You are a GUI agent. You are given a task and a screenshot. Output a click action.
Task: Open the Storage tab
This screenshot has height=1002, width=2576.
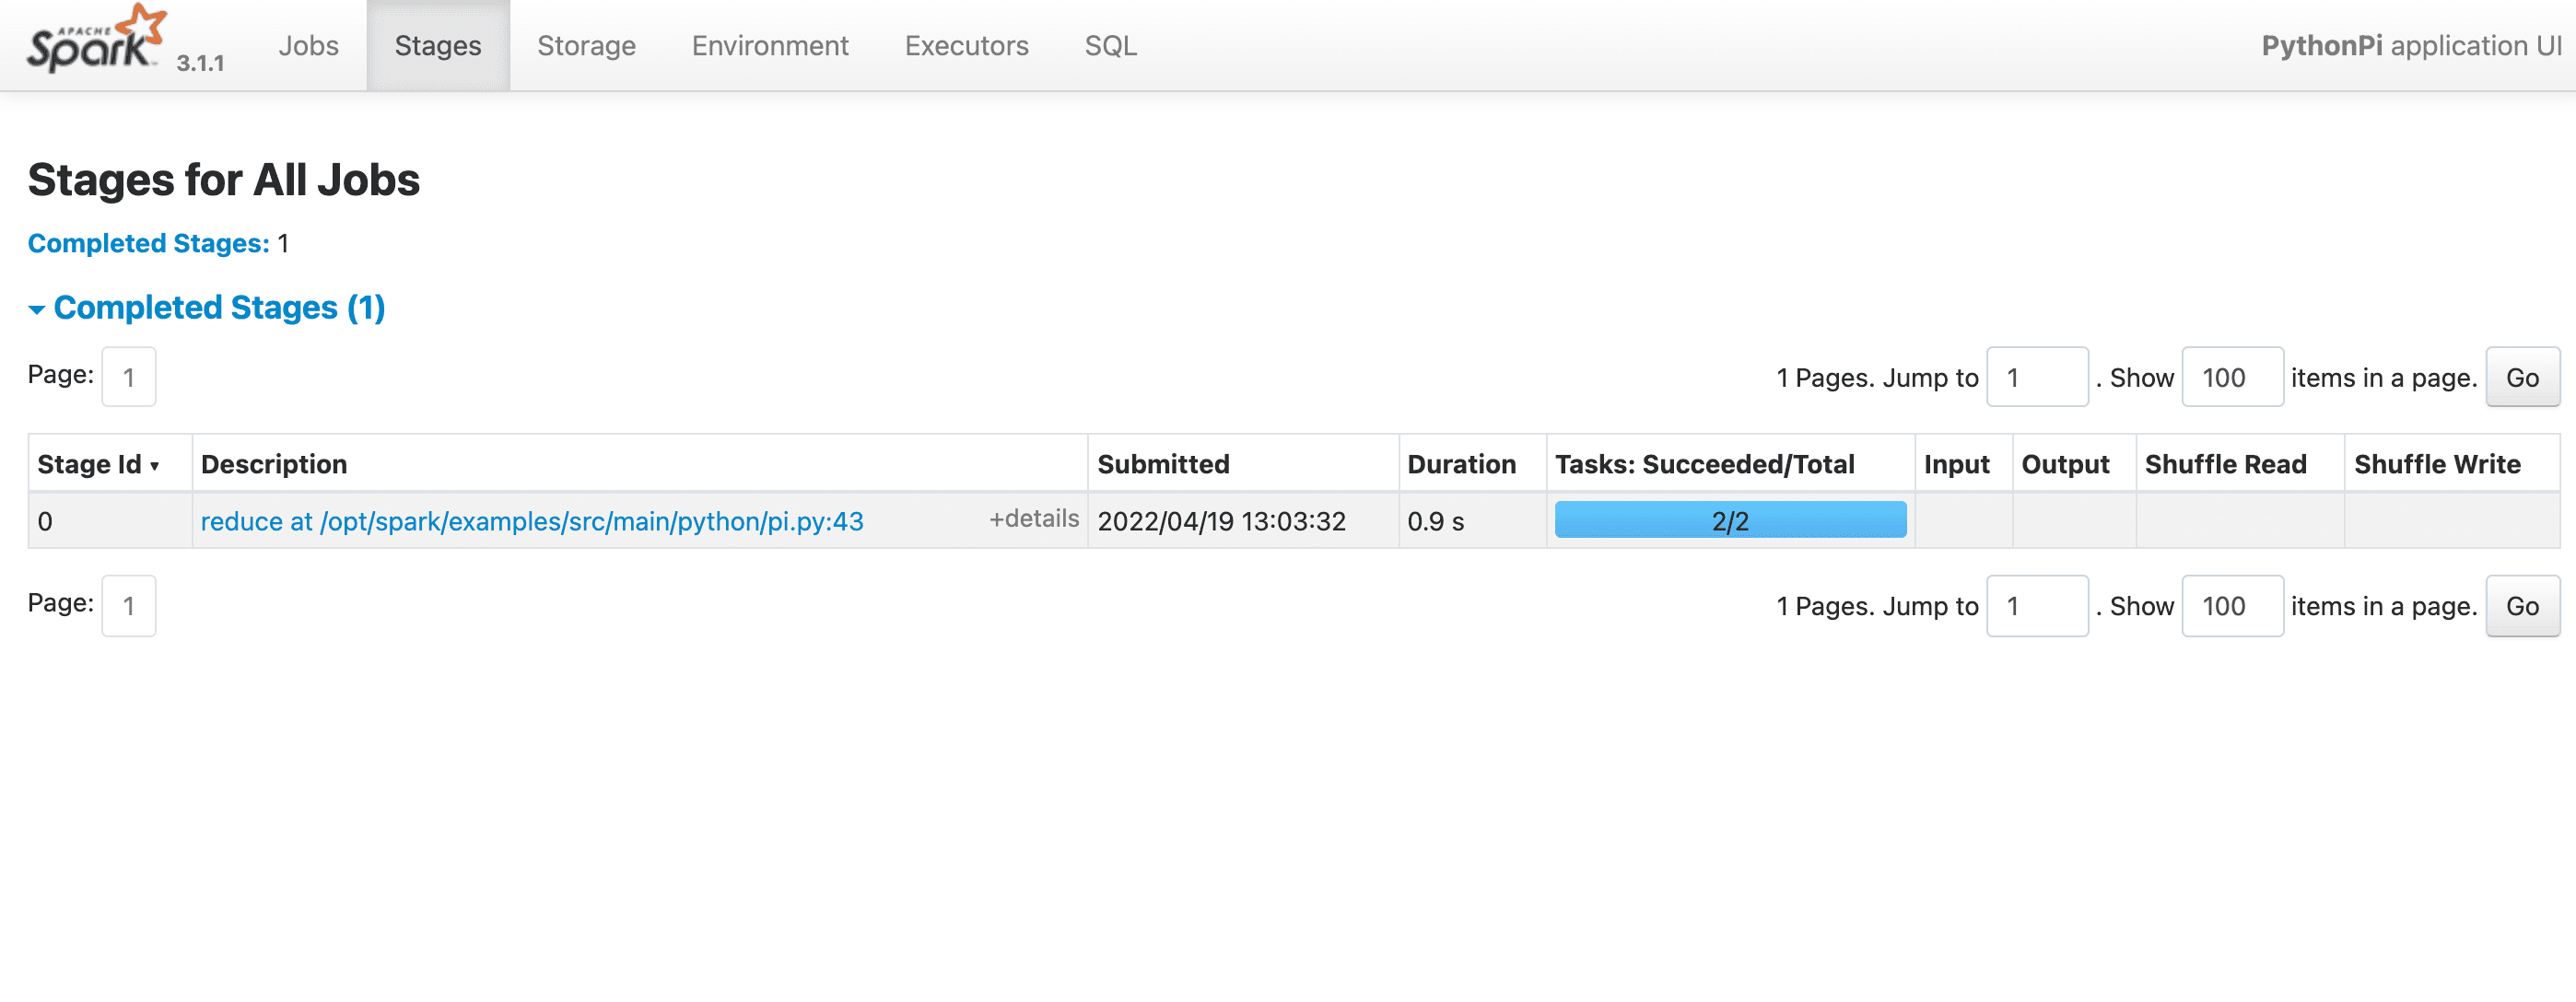click(586, 45)
